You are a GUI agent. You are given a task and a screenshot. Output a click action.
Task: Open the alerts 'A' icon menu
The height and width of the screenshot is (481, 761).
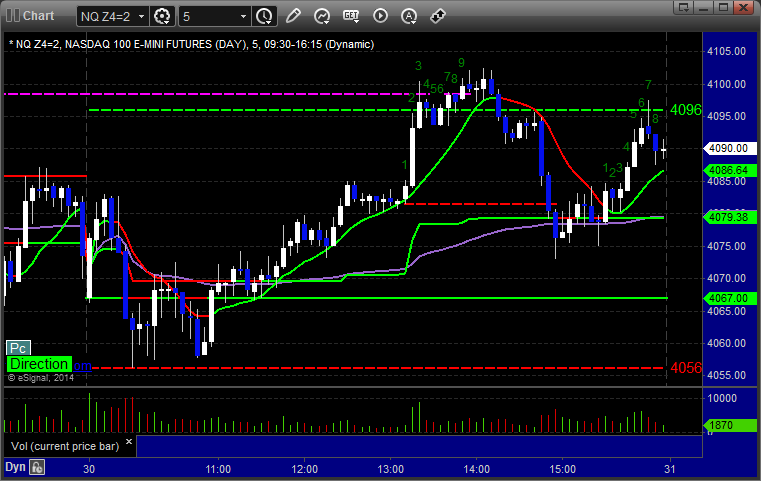(x=409, y=17)
